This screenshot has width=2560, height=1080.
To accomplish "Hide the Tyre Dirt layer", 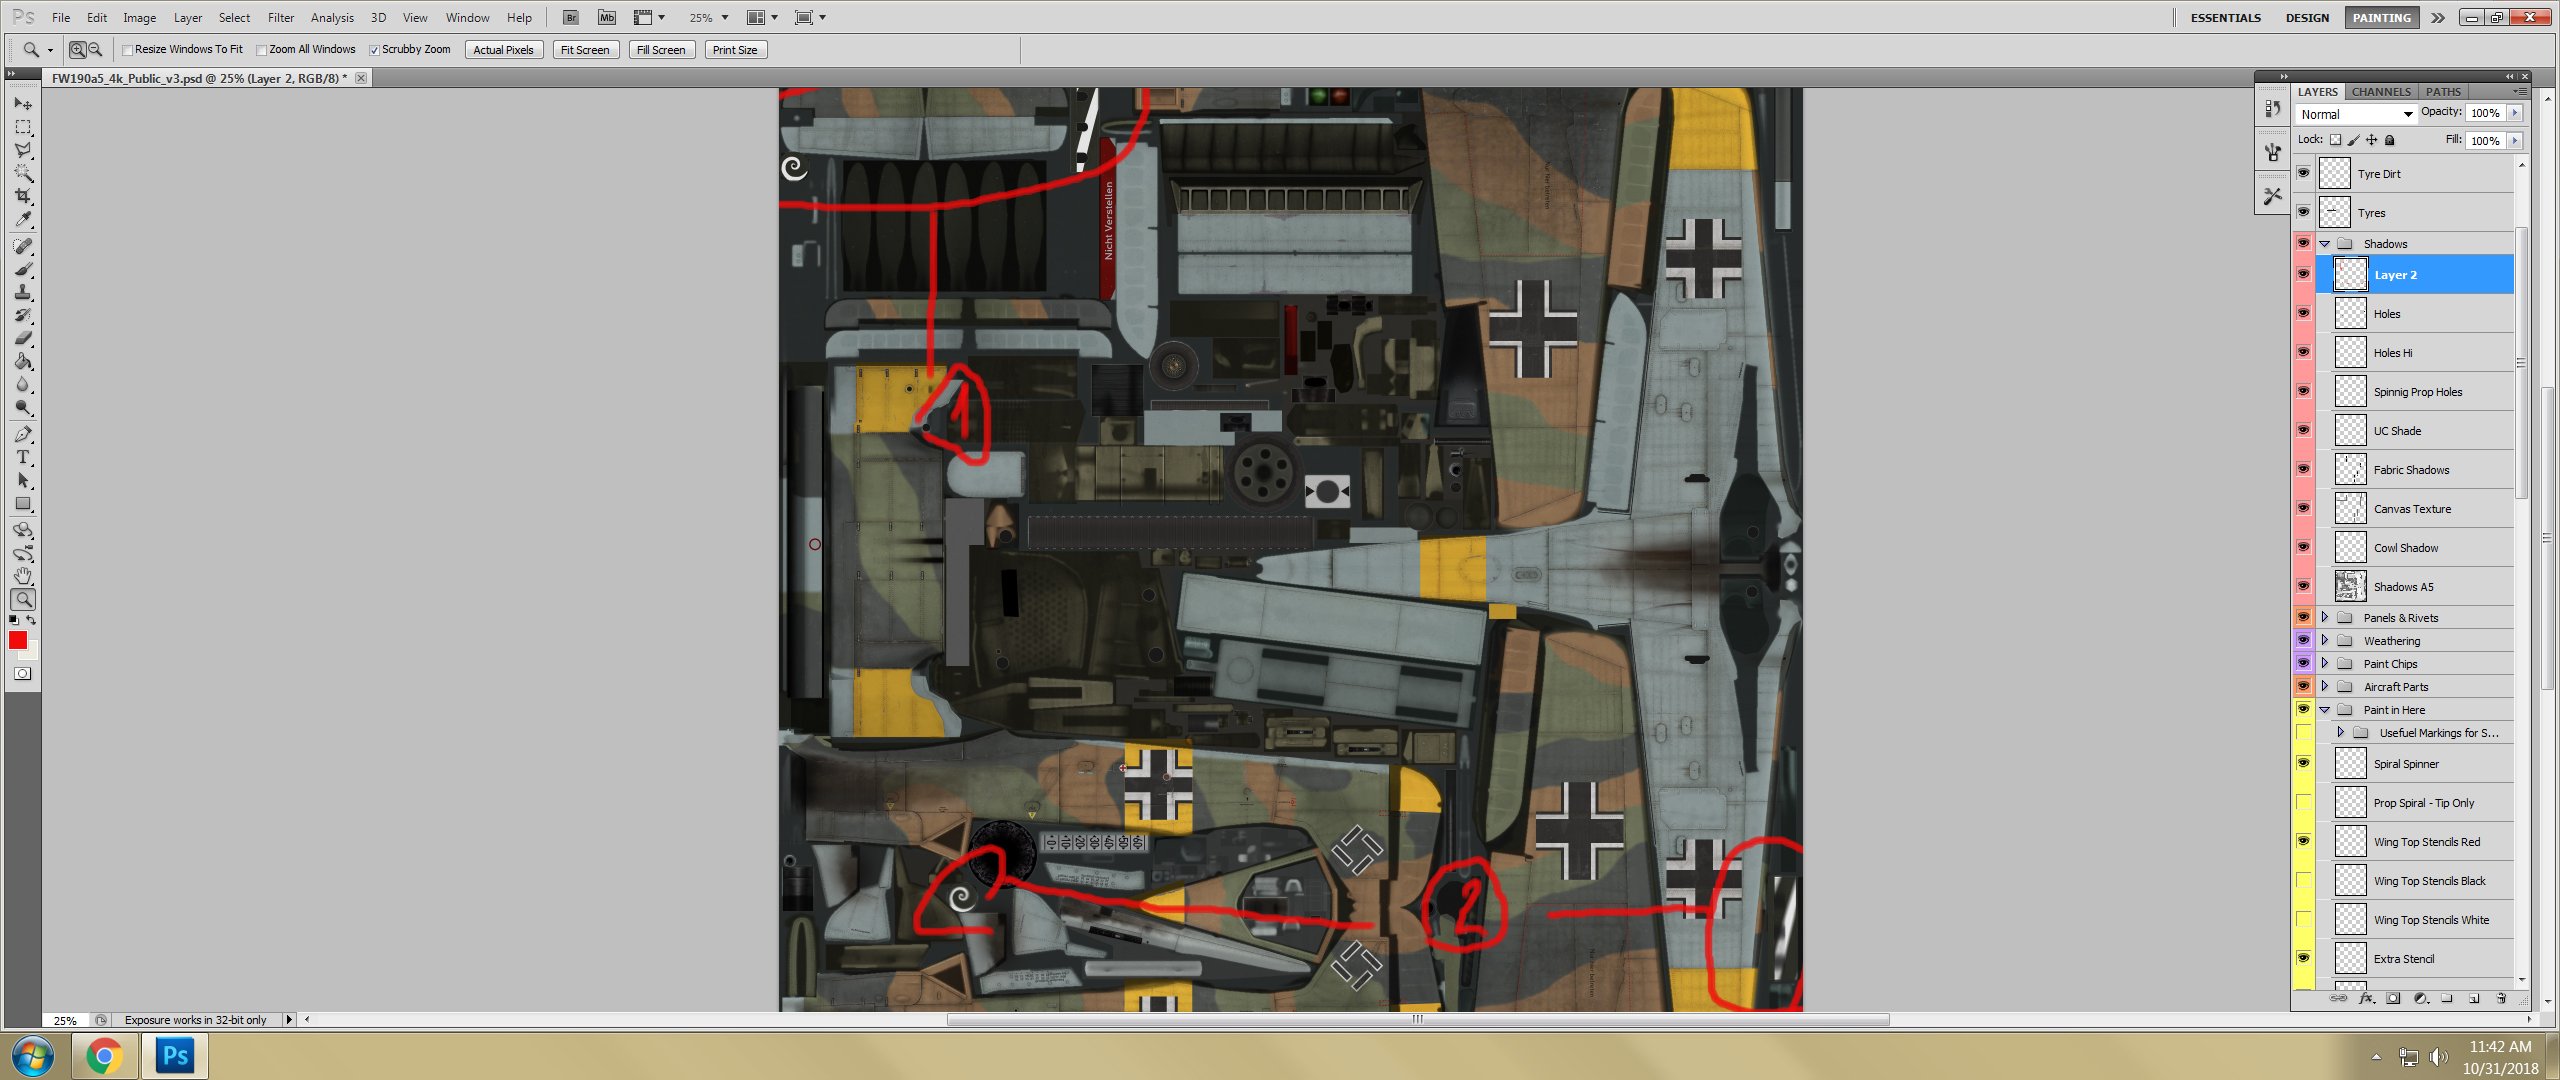I will click(x=2304, y=173).
